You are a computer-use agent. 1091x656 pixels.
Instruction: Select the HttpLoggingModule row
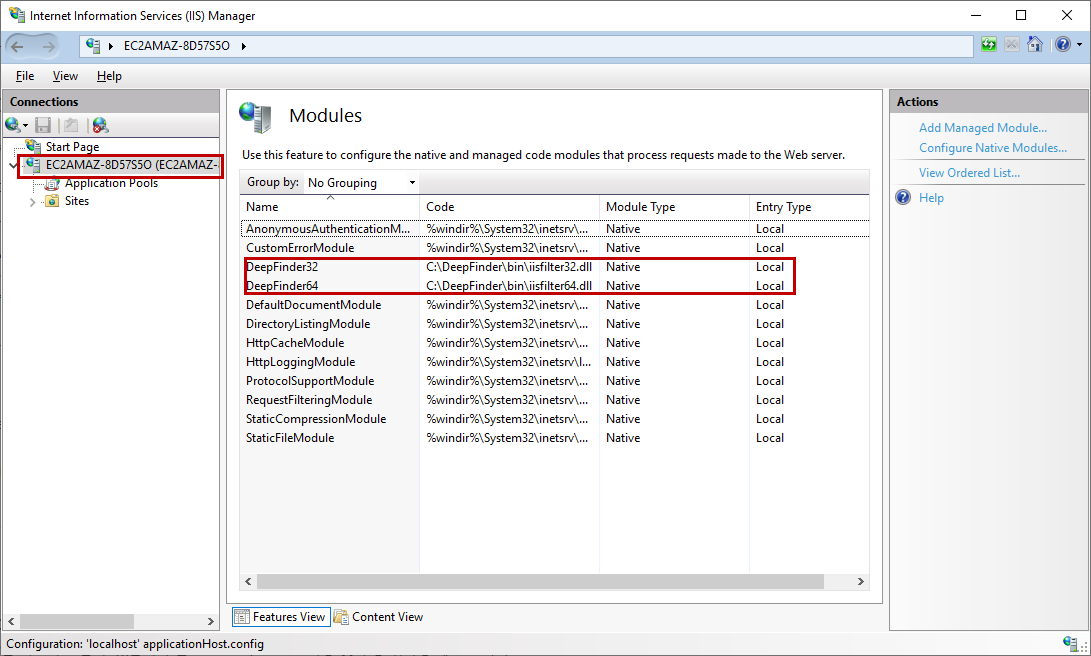[x=555, y=362]
